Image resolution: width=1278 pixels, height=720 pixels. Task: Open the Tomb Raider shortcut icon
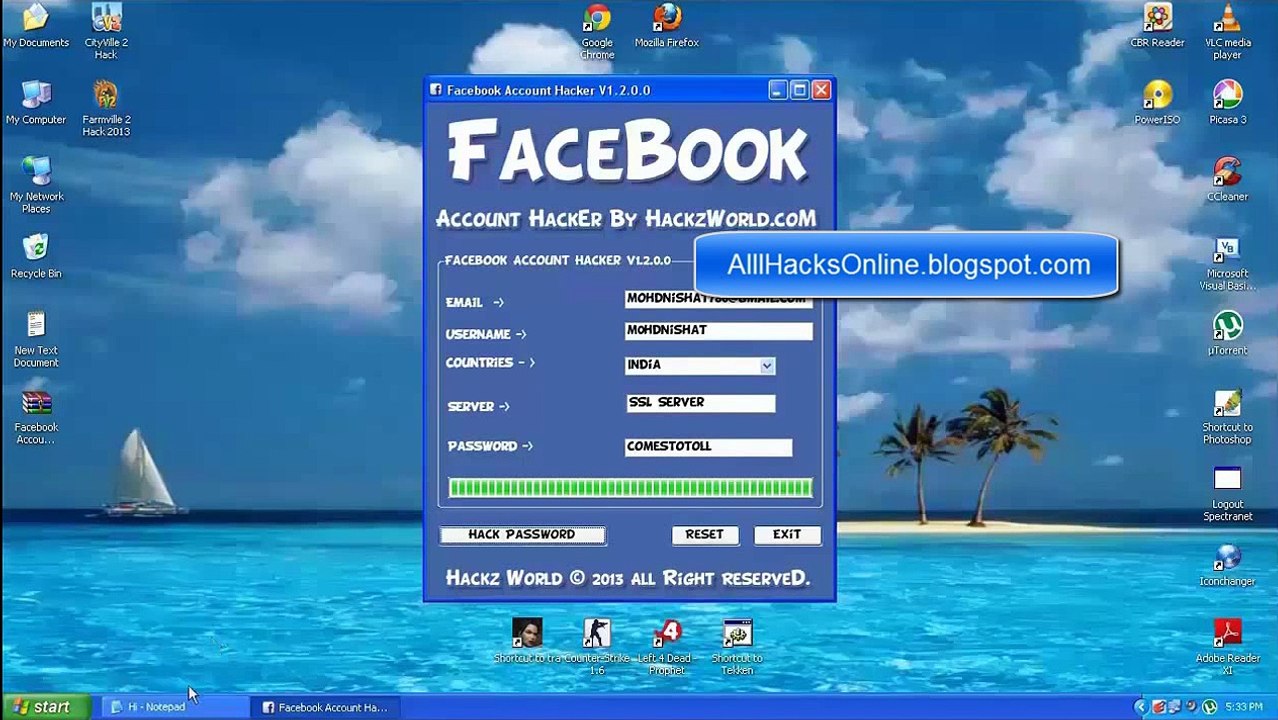click(527, 641)
